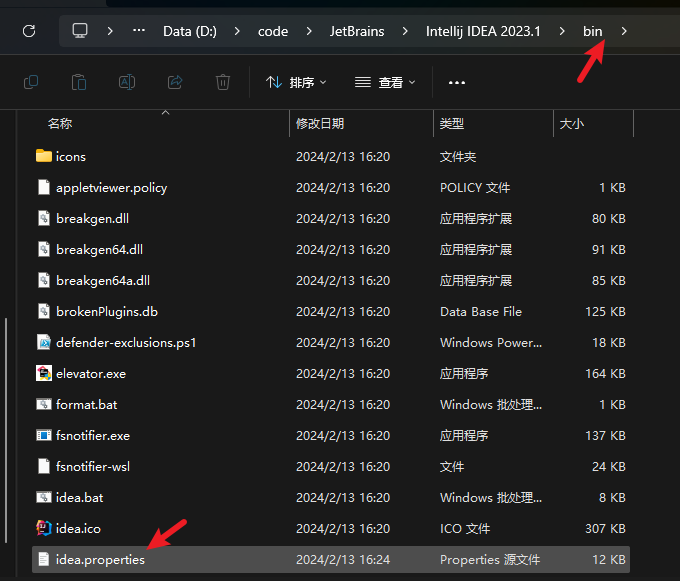Click the breakgen64.dll file icon
Image resolution: width=680 pixels, height=581 pixels.
tap(44, 249)
